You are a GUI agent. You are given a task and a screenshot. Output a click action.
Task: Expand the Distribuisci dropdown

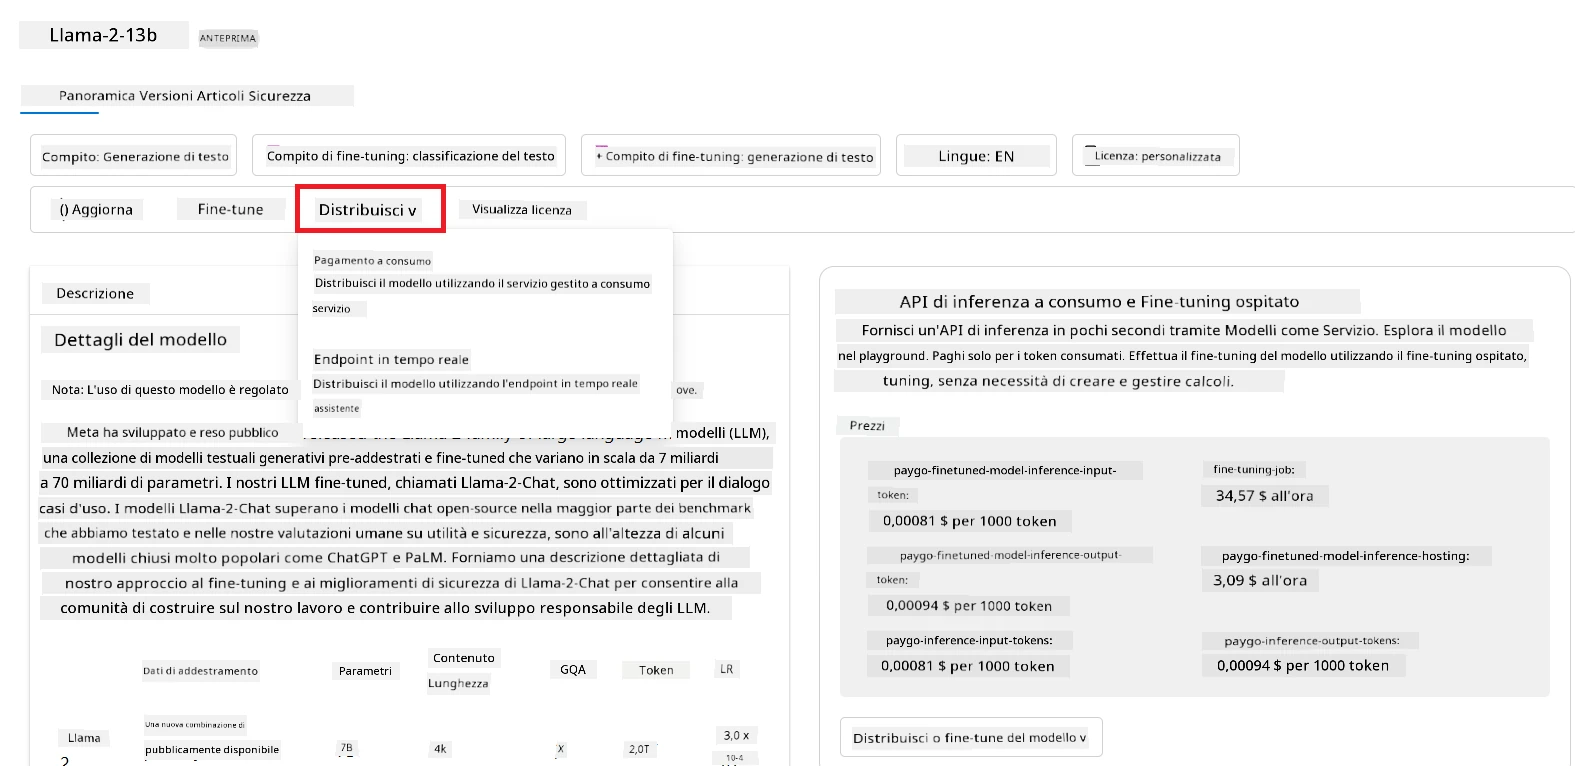tap(368, 210)
